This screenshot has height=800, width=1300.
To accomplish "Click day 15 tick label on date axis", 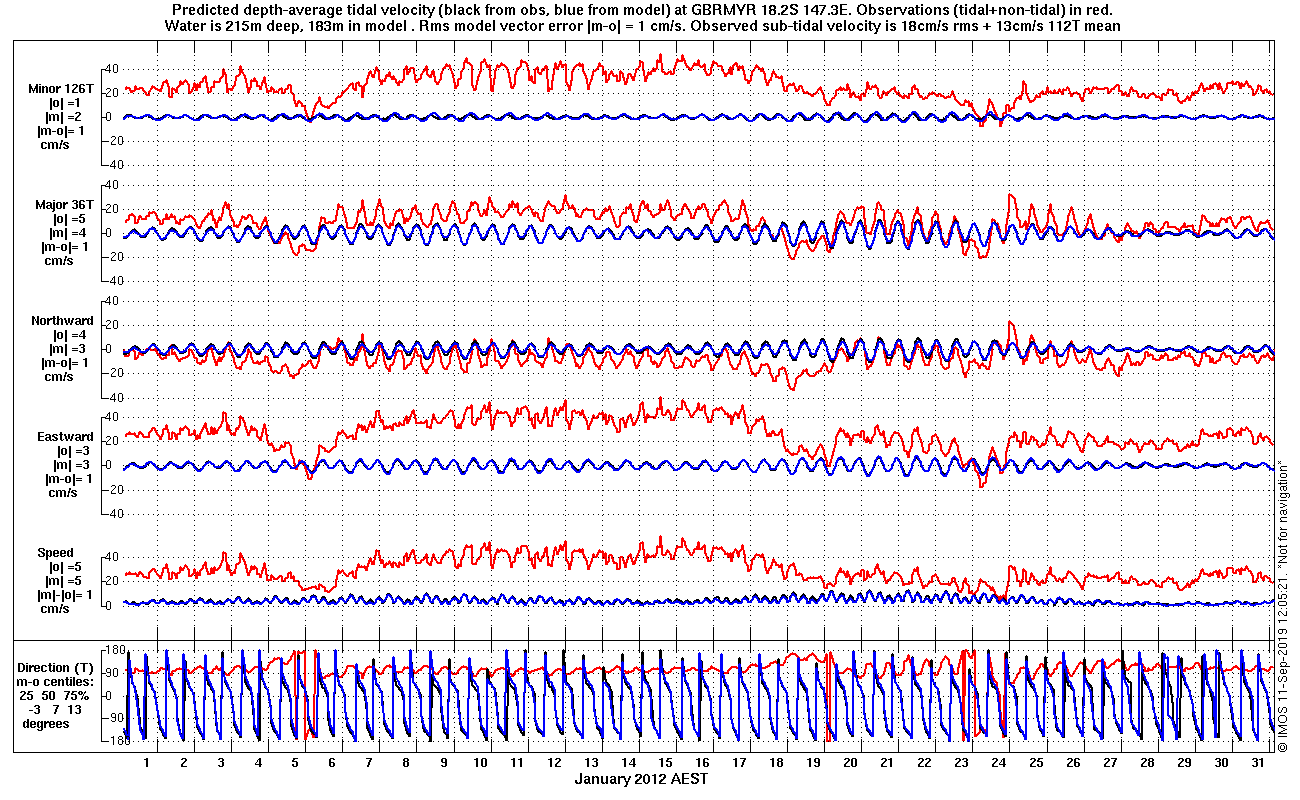I will 665,763.
